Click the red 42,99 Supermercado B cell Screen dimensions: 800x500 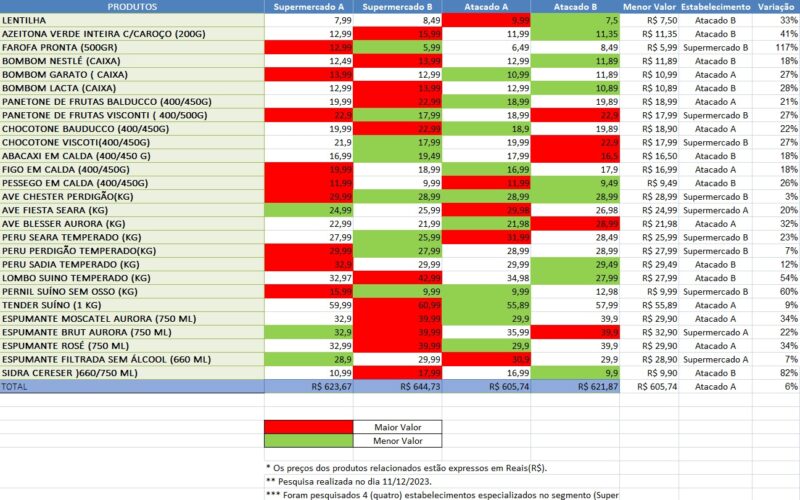click(x=397, y=278)
